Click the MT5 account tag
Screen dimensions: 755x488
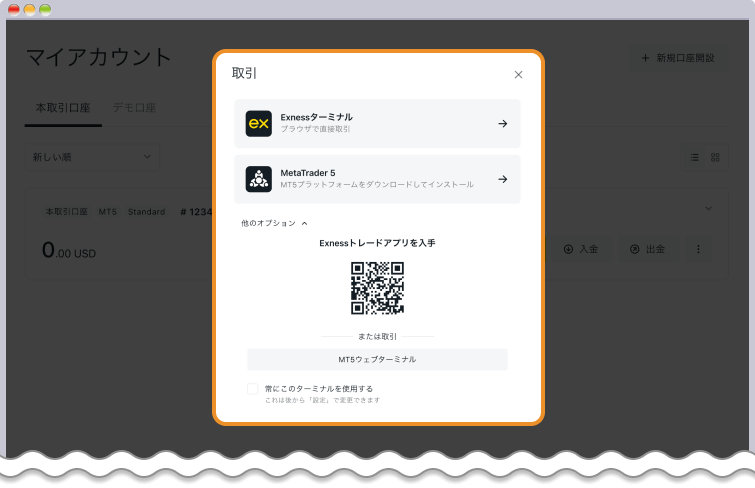(x=108, y=212)
